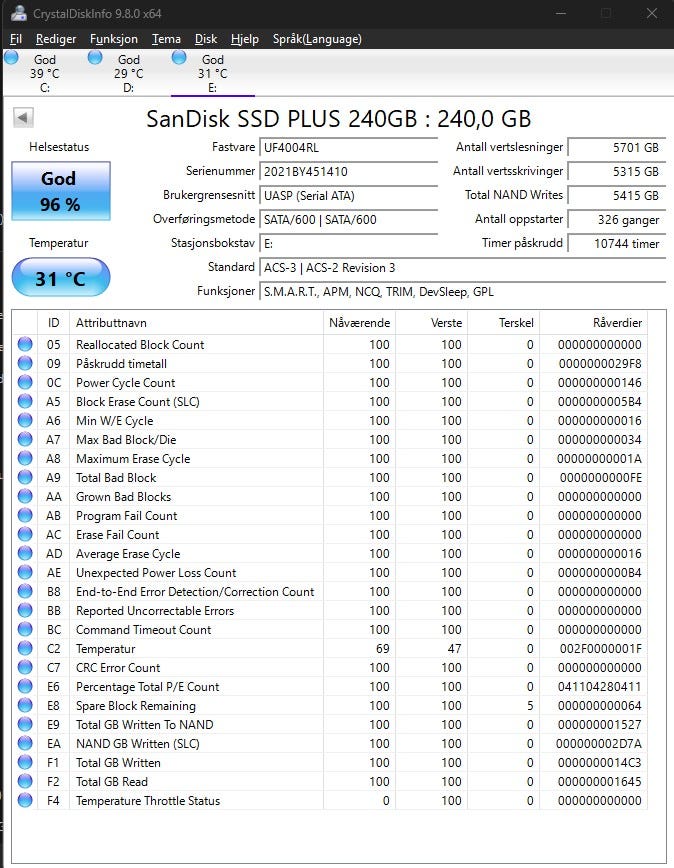
Task: Select disk E: status indicator at 31 °C
Action: tap(179, 58)
